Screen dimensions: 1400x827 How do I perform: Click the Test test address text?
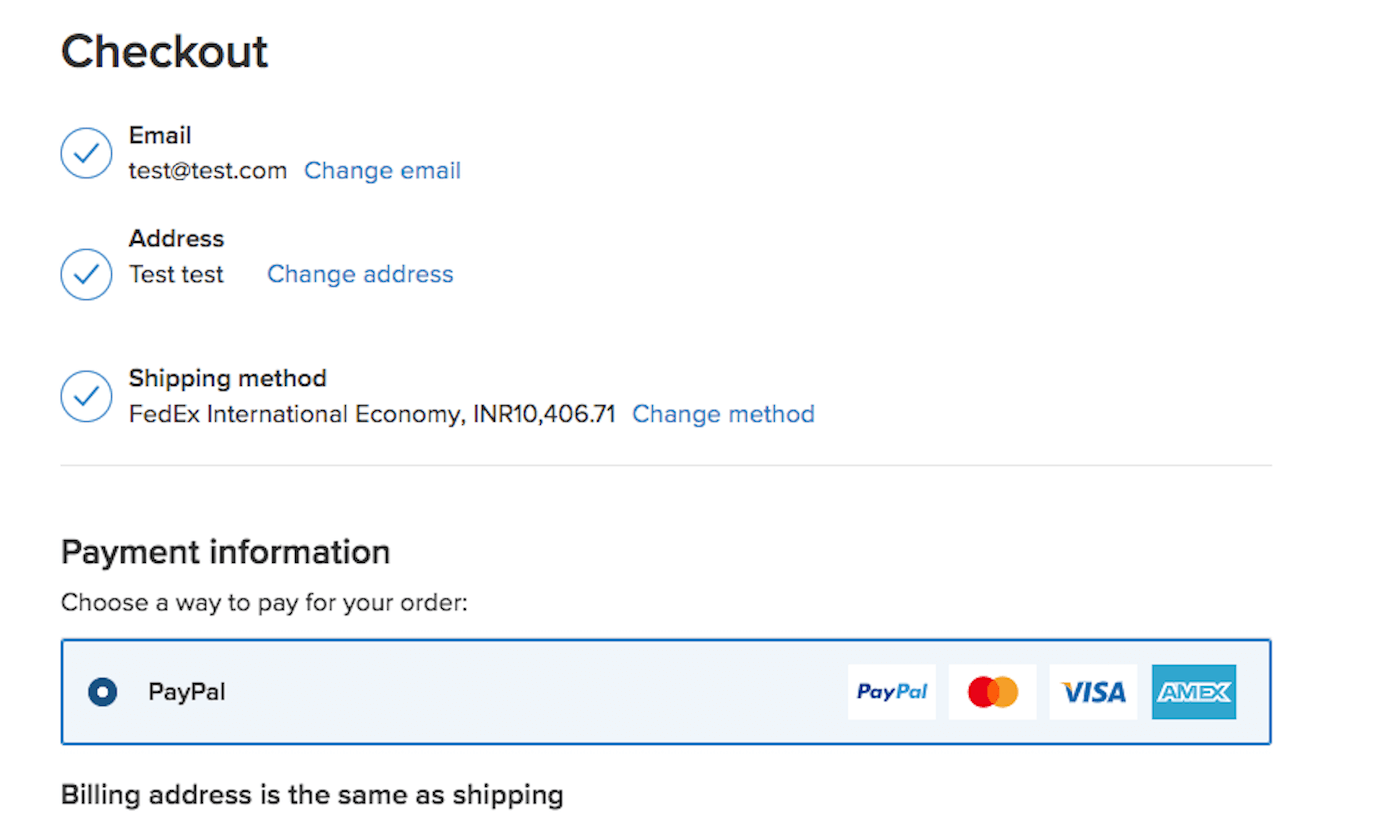point(176,274)
